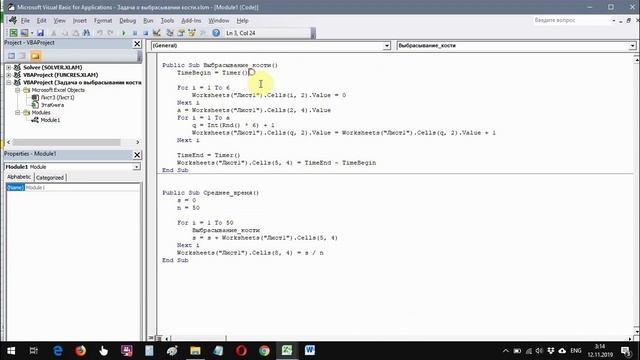This screenshot has width=640, height=360.
Task: Click the Project panel horizontal scrollbar
Action: click(x=66, y=142)
